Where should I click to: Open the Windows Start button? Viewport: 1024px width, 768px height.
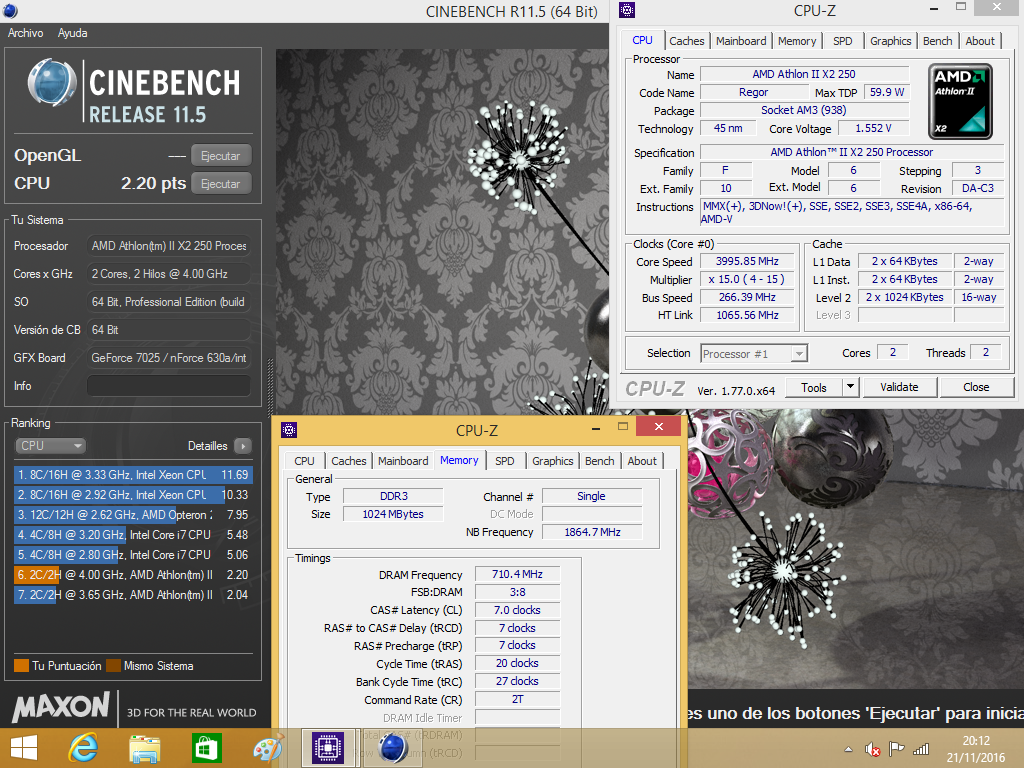click(x=24, y=748)
